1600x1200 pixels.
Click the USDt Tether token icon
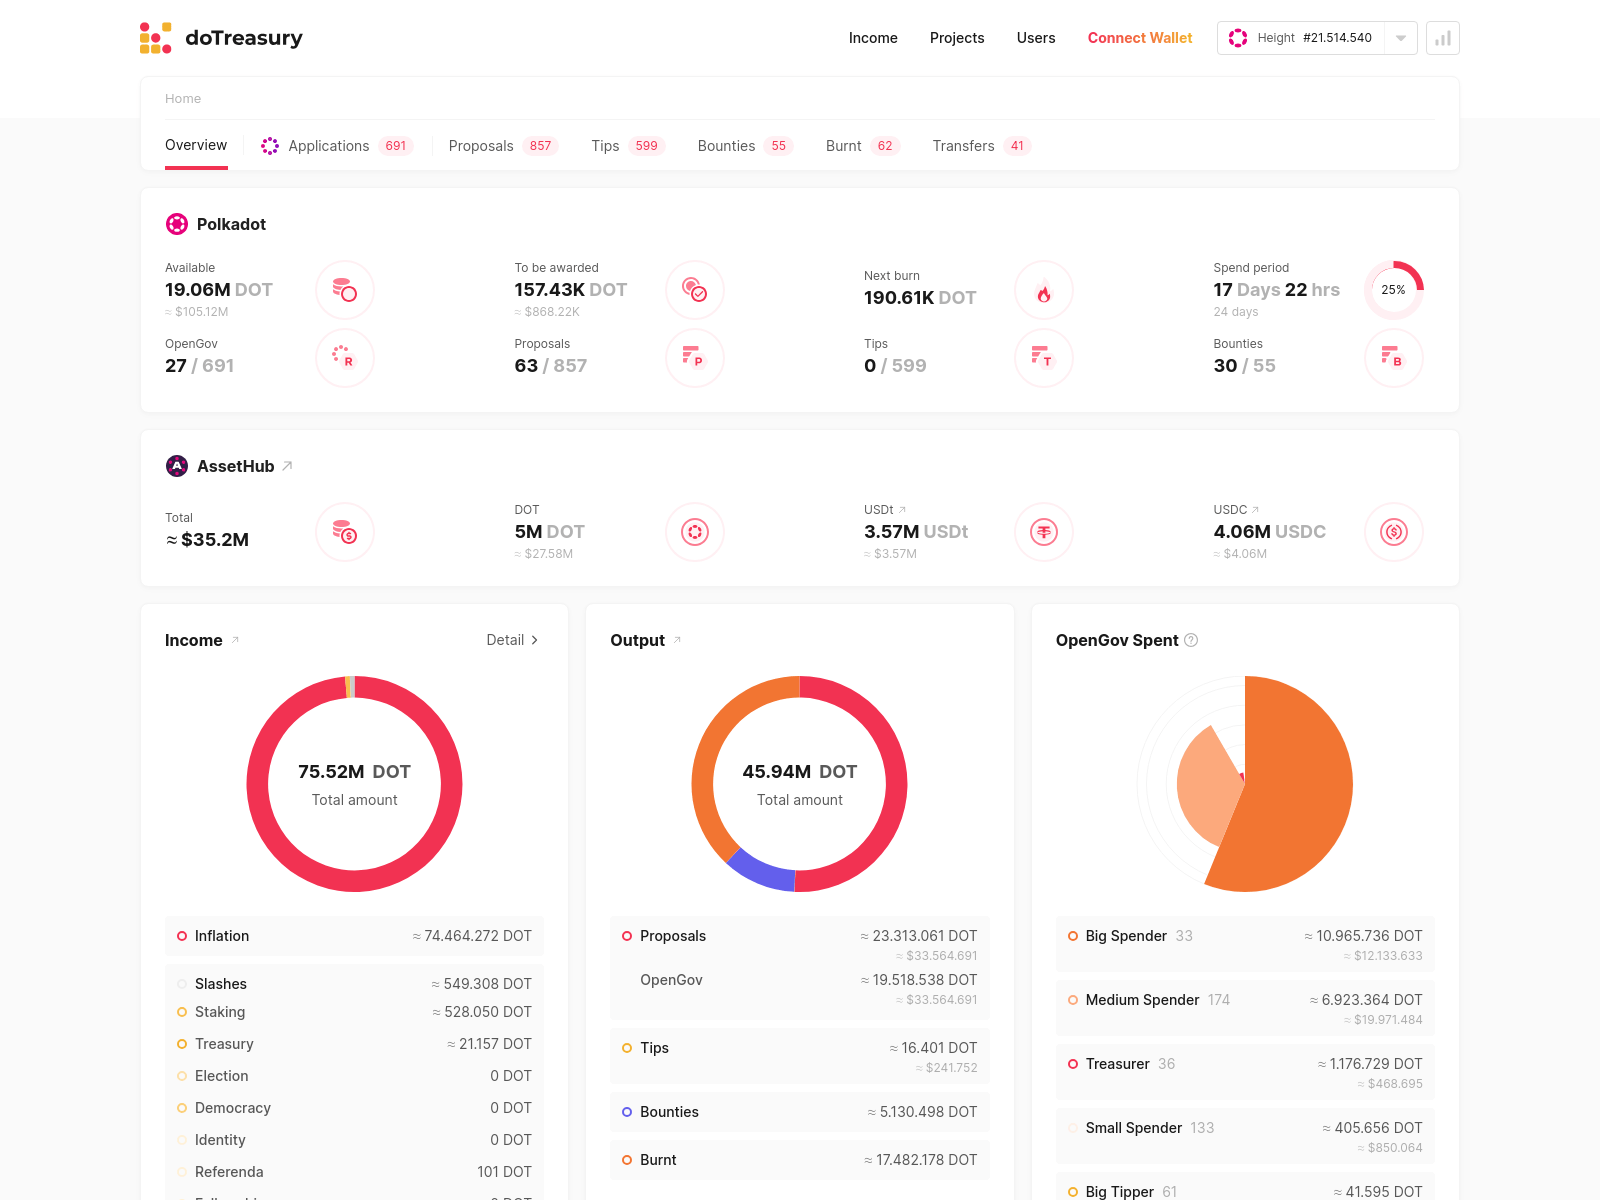point(1044,532)
